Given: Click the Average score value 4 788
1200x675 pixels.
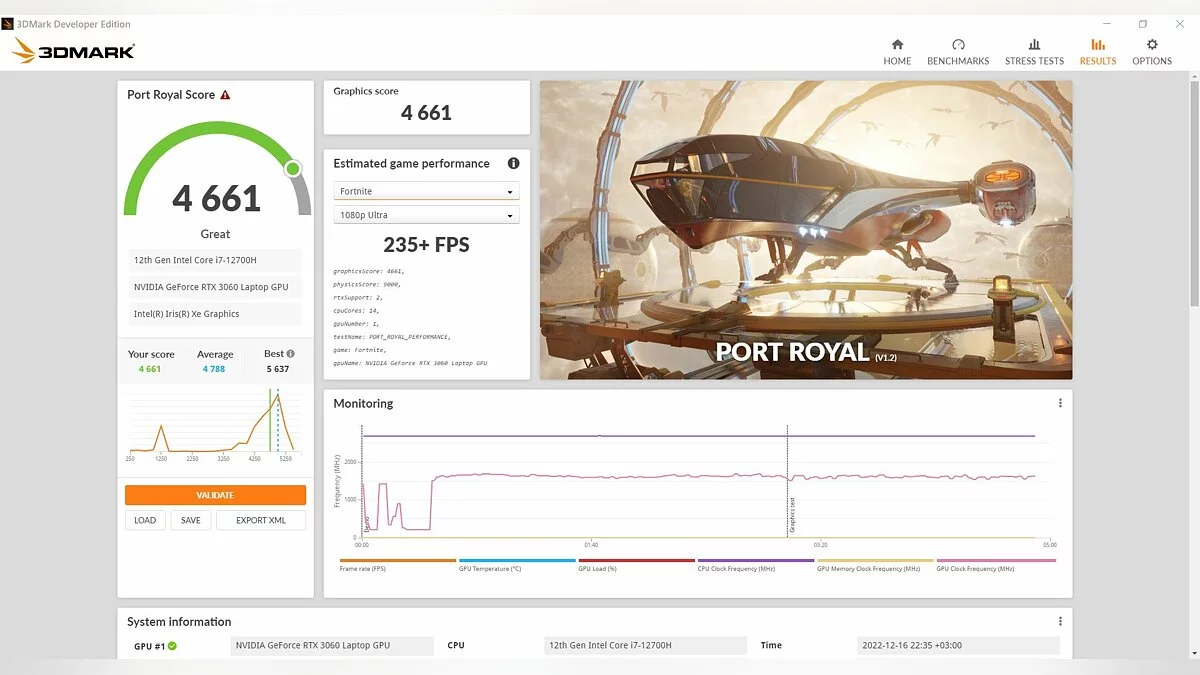Looking at the screenshot, I should pos(214,369).
